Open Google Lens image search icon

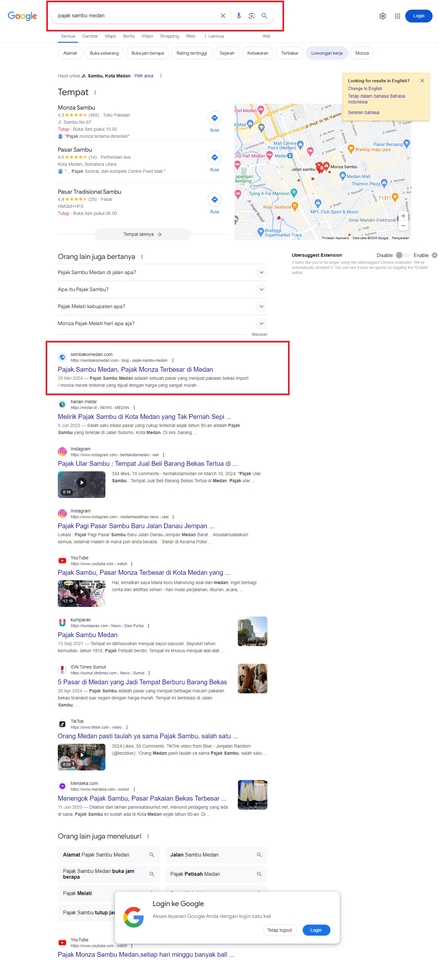(x=251, y=16)
